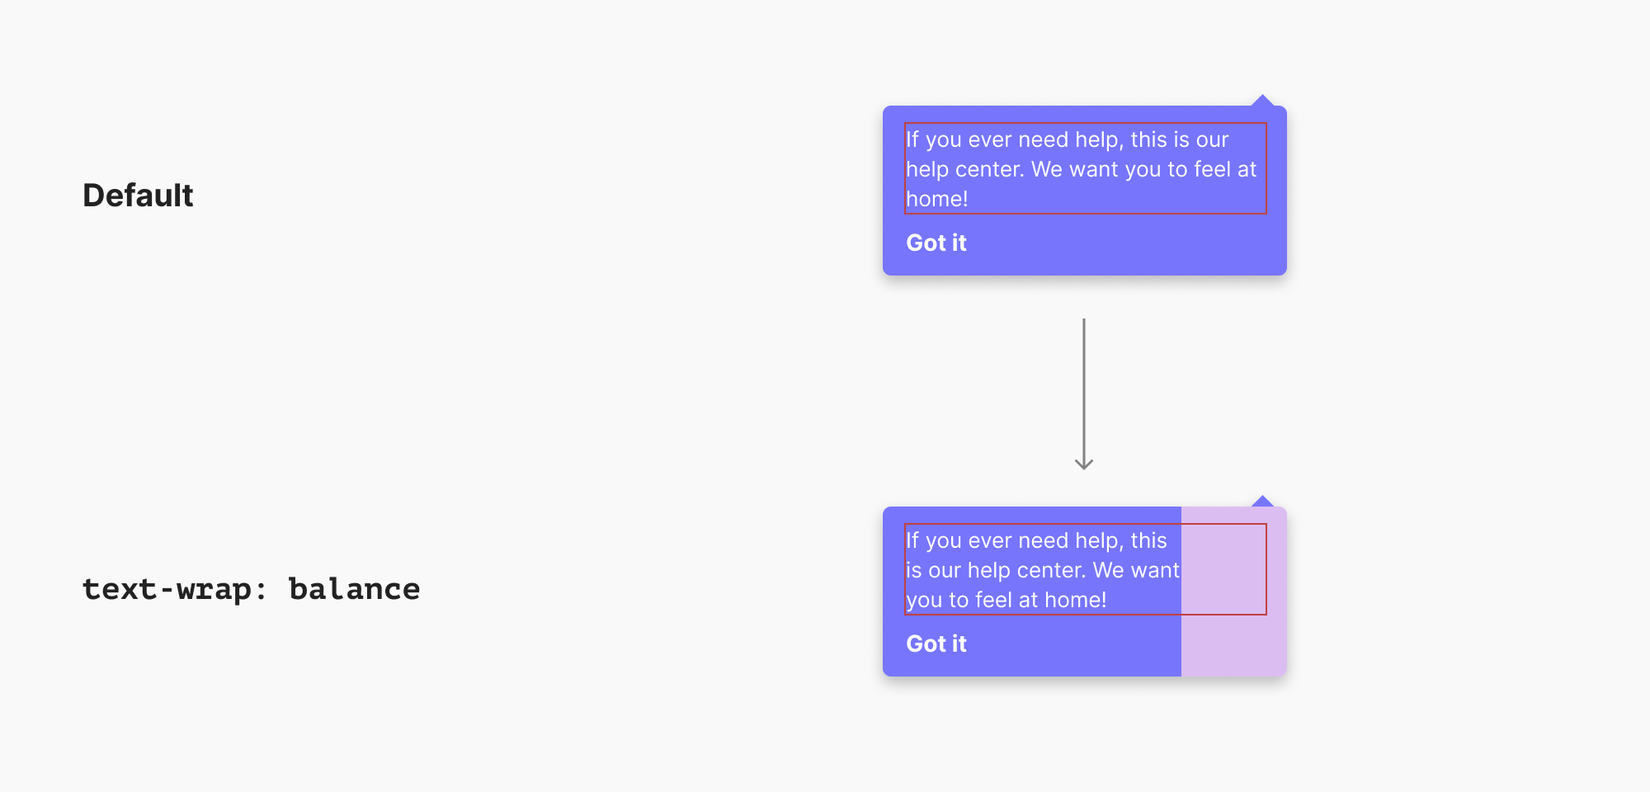The height and width of the screenshot is (792, 1650).
Task: Click the line "is our help center. We want"
Action: coord(1042,570)
